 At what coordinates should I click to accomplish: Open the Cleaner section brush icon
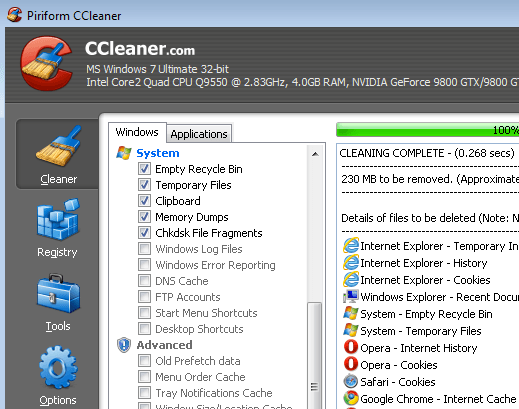click(x=58, y=146)
